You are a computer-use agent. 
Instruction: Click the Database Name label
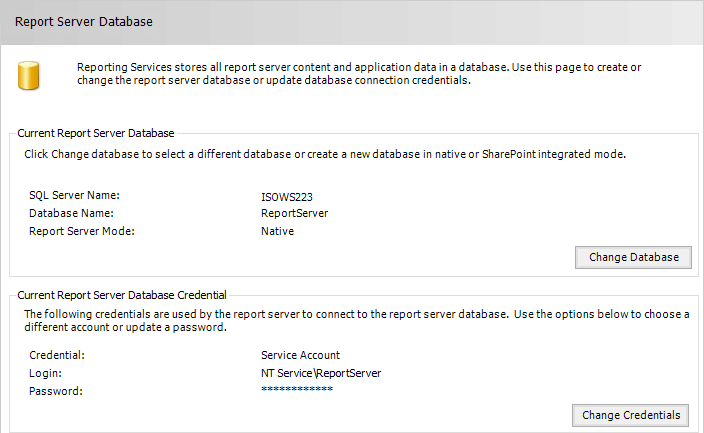71,213
